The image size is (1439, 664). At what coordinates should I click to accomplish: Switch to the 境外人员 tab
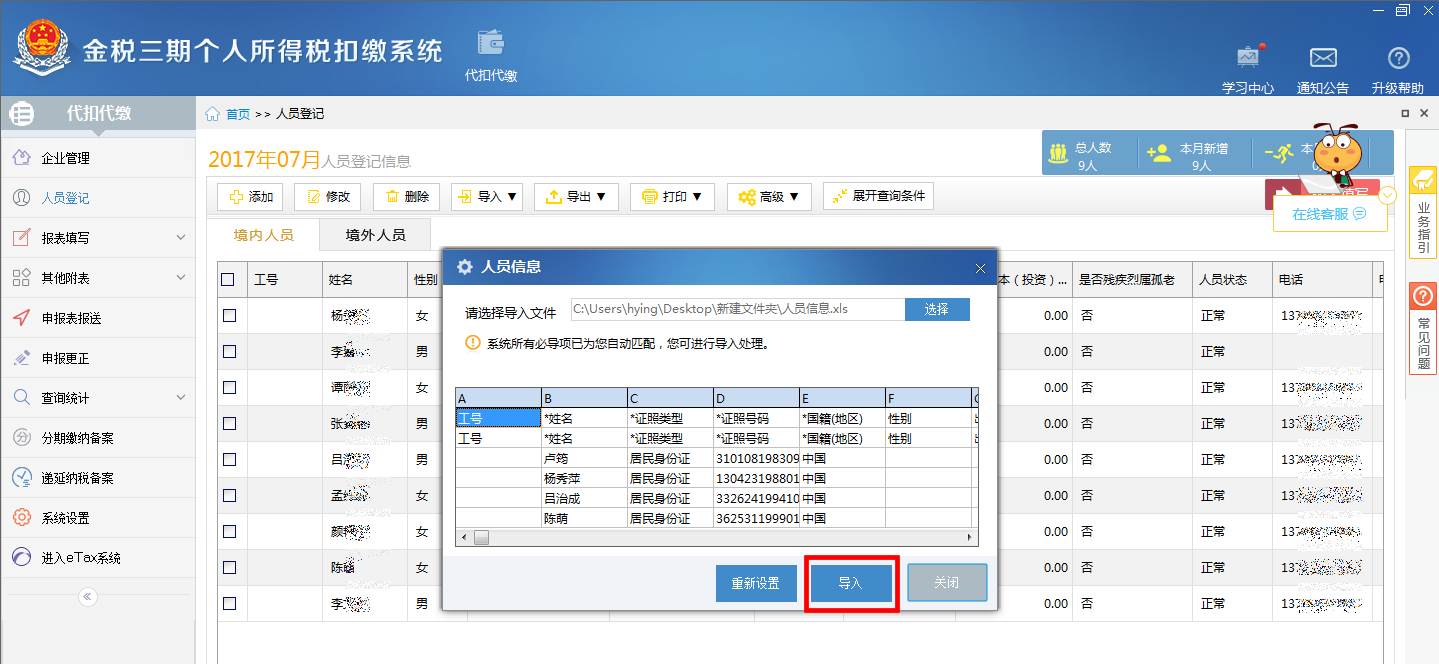click(x=375, y=235)
